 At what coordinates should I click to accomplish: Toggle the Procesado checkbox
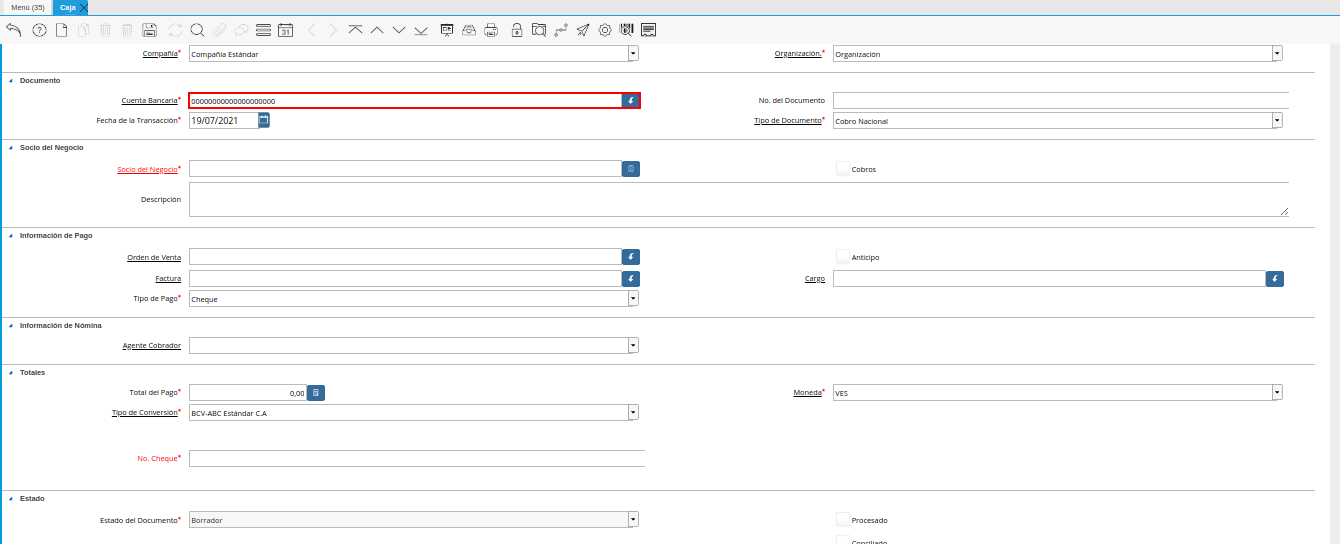point(842,520)
